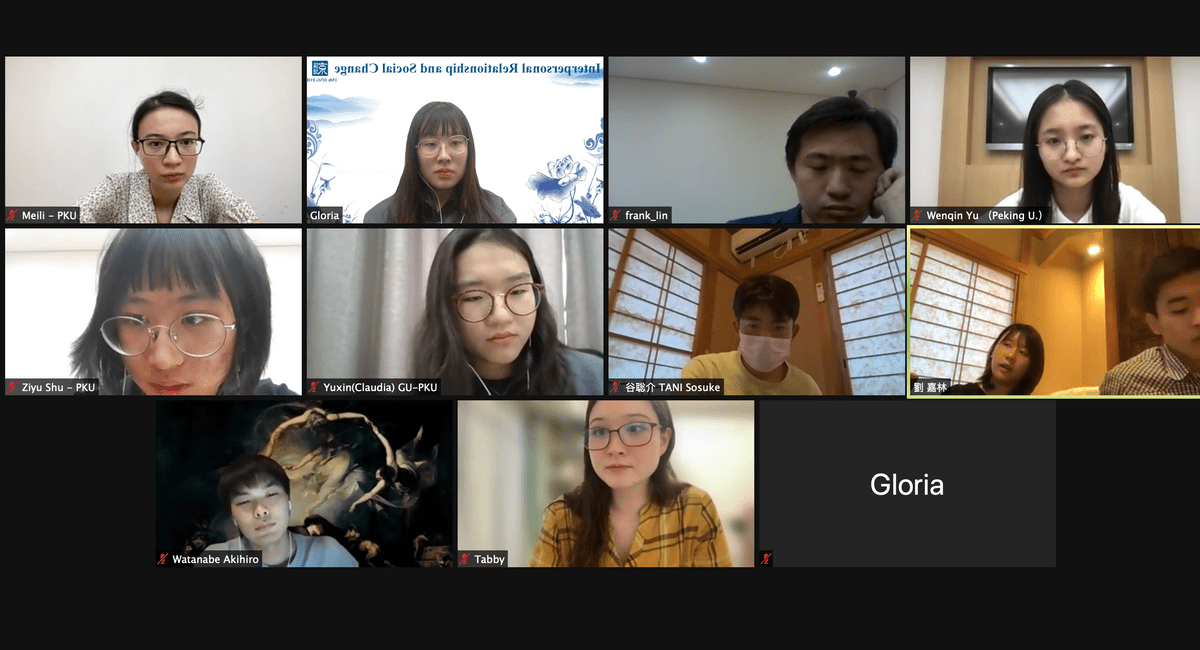This screenshot has height=650, width=1200.
Task: Click muted mic icon beside Watanabe Akihiro
Action: (x=164, y=559)
